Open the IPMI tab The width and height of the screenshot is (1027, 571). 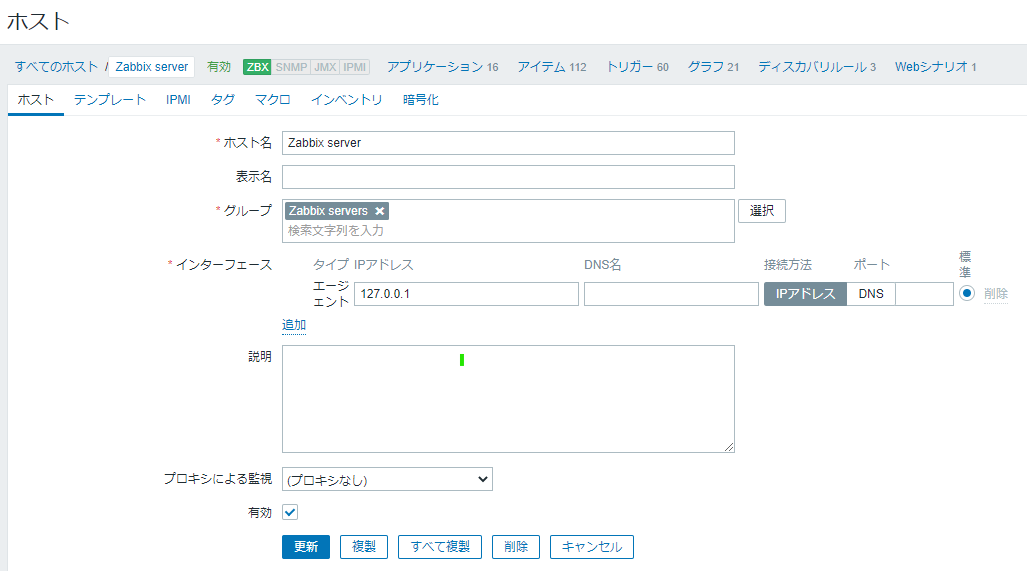[x=178, y=100]
